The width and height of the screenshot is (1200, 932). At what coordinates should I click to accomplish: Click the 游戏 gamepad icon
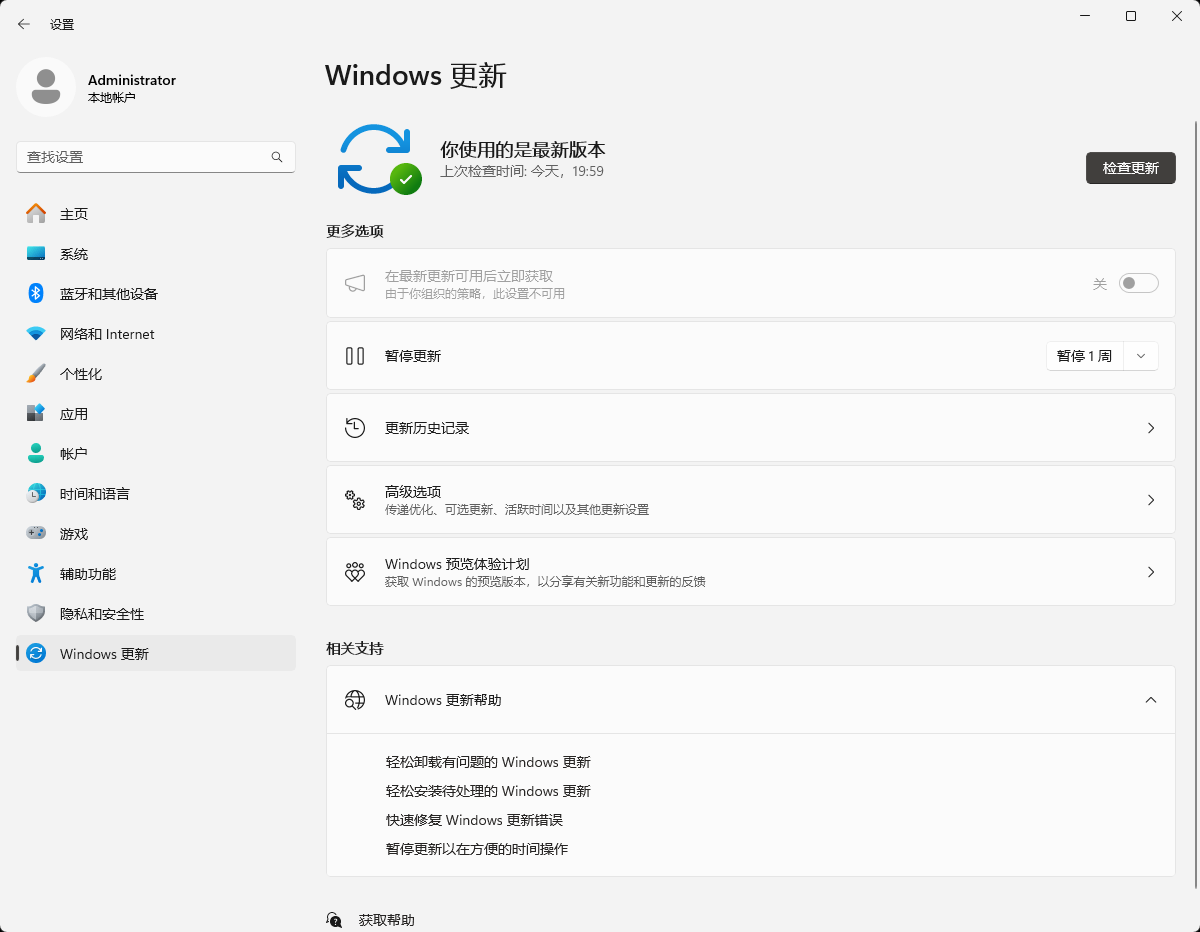pos(36,534)
